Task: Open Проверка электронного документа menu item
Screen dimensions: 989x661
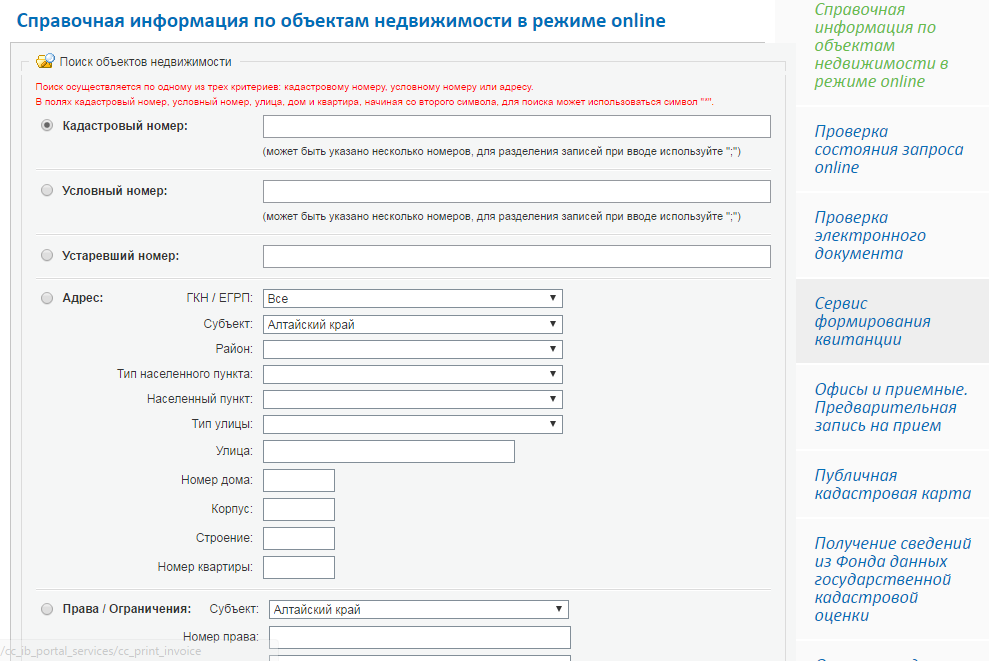Action: coord(869,235)
